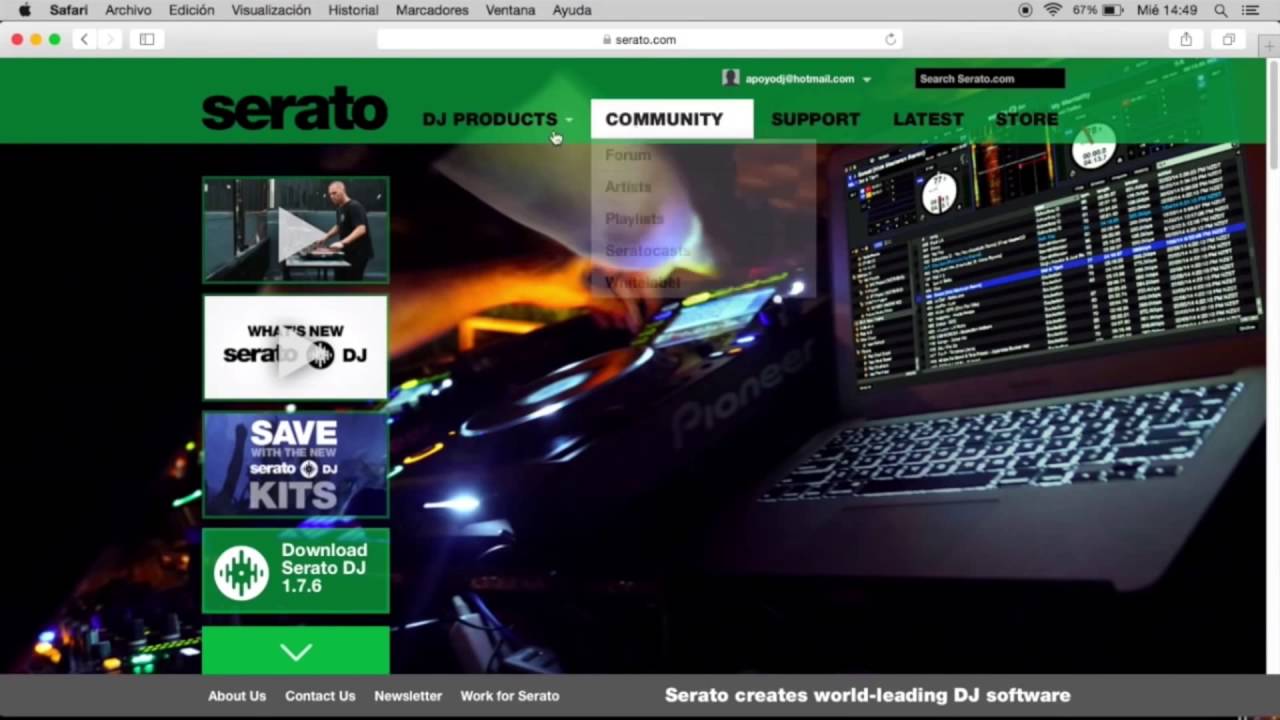
Task: Select Artists in Community menu
Action: (628, 187)
